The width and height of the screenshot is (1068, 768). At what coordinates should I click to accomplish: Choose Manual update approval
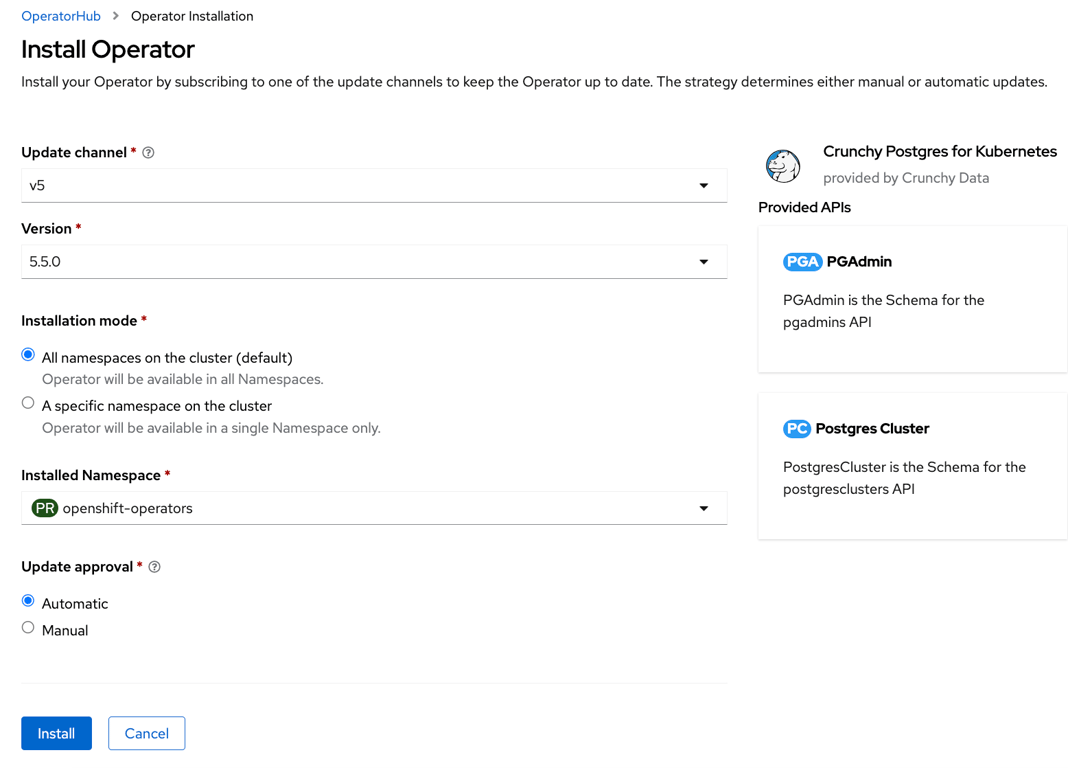pyautogui.click(x=28, y=628)
